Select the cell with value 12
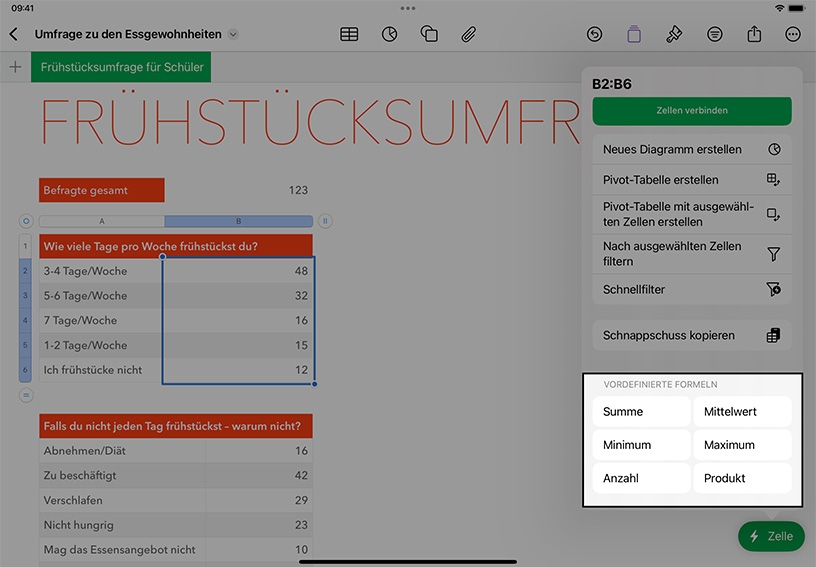 [238, 370]
